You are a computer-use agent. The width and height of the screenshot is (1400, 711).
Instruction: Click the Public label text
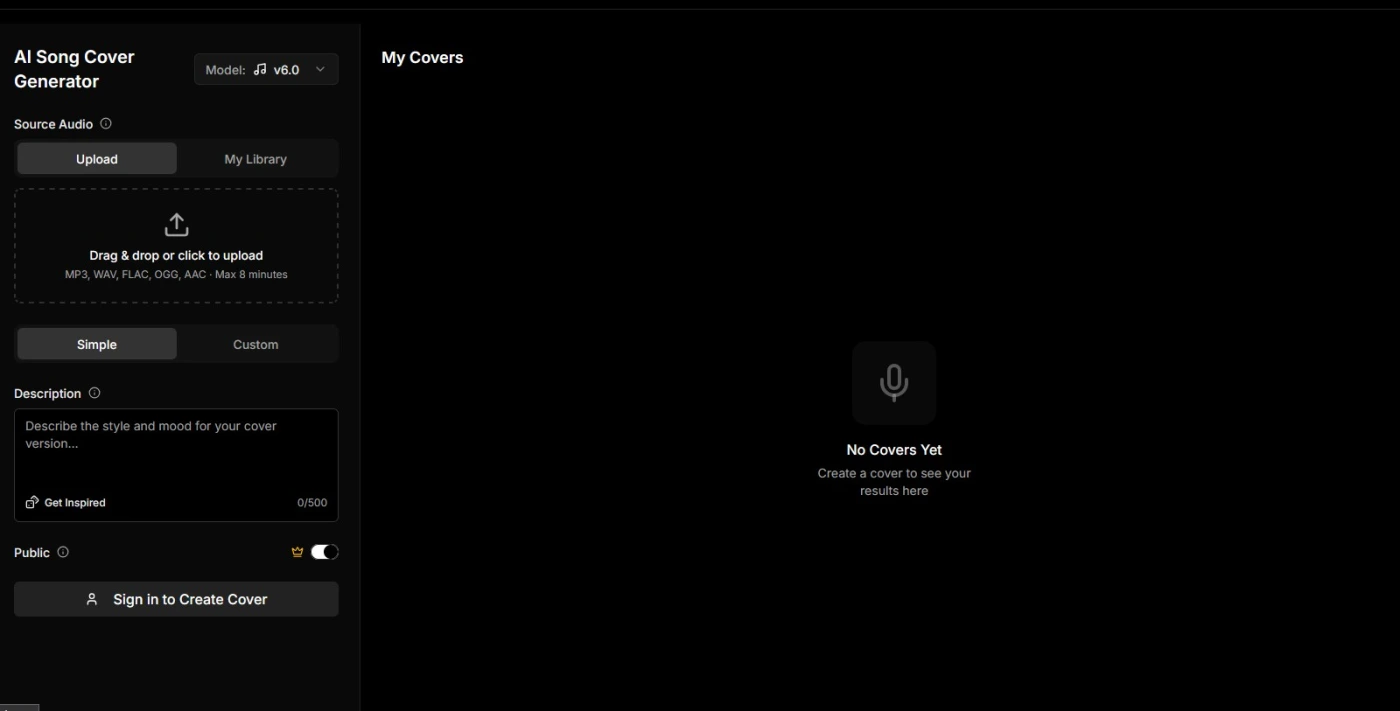(32, 553)
